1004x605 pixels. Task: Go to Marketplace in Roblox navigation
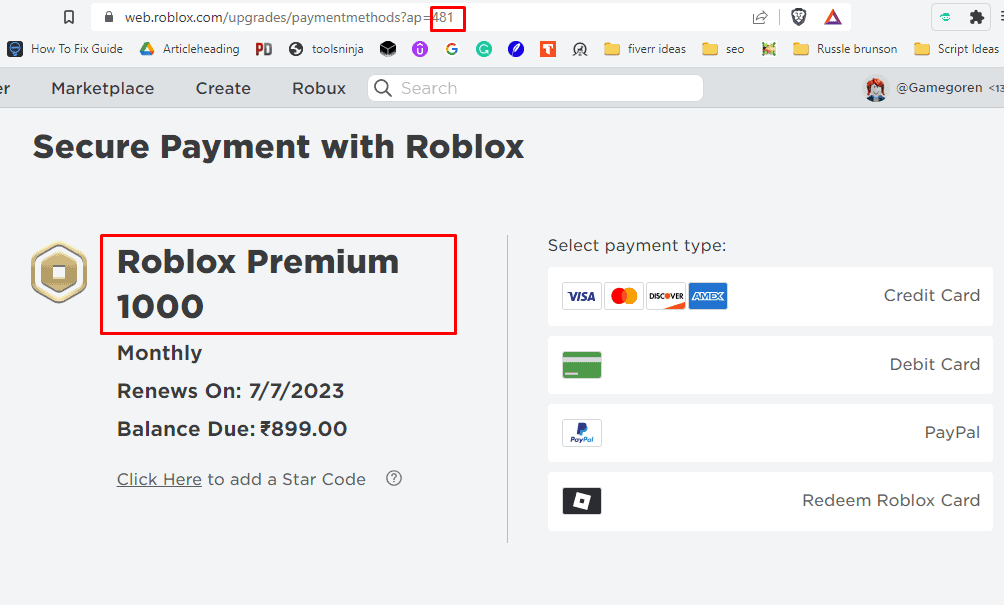pos(102,88)
